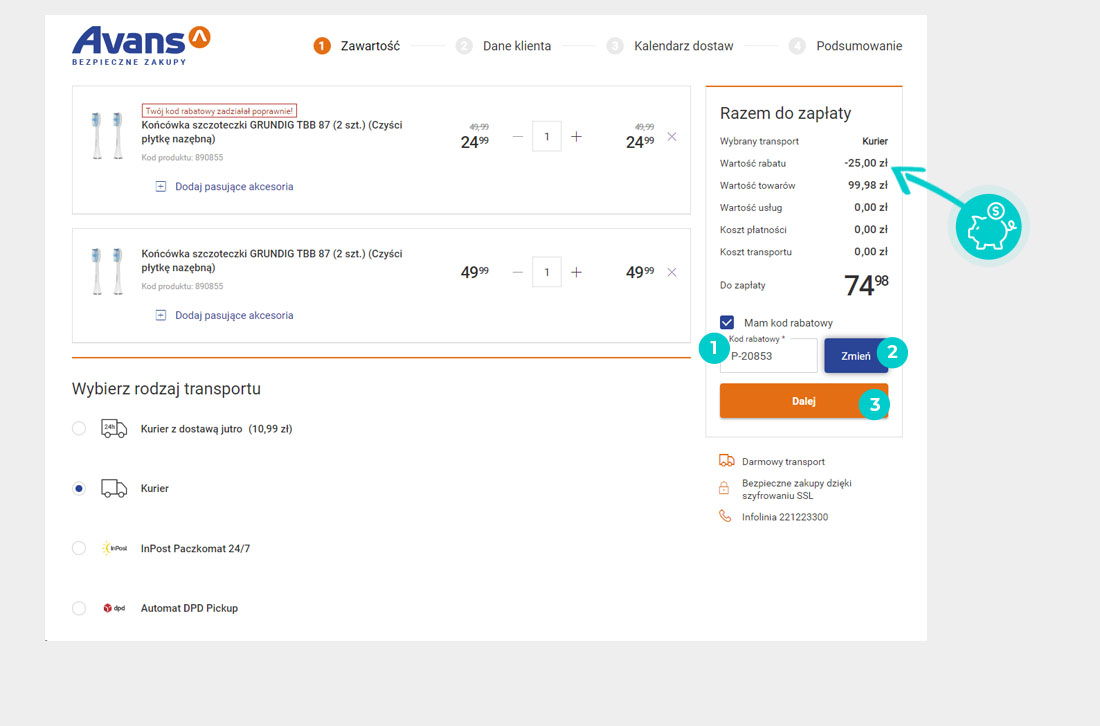Click 'Twój kod rabatowy zadziałał poprawnie!' label
Viewport: 1100px width, 726px height.
tap(219, 111)
